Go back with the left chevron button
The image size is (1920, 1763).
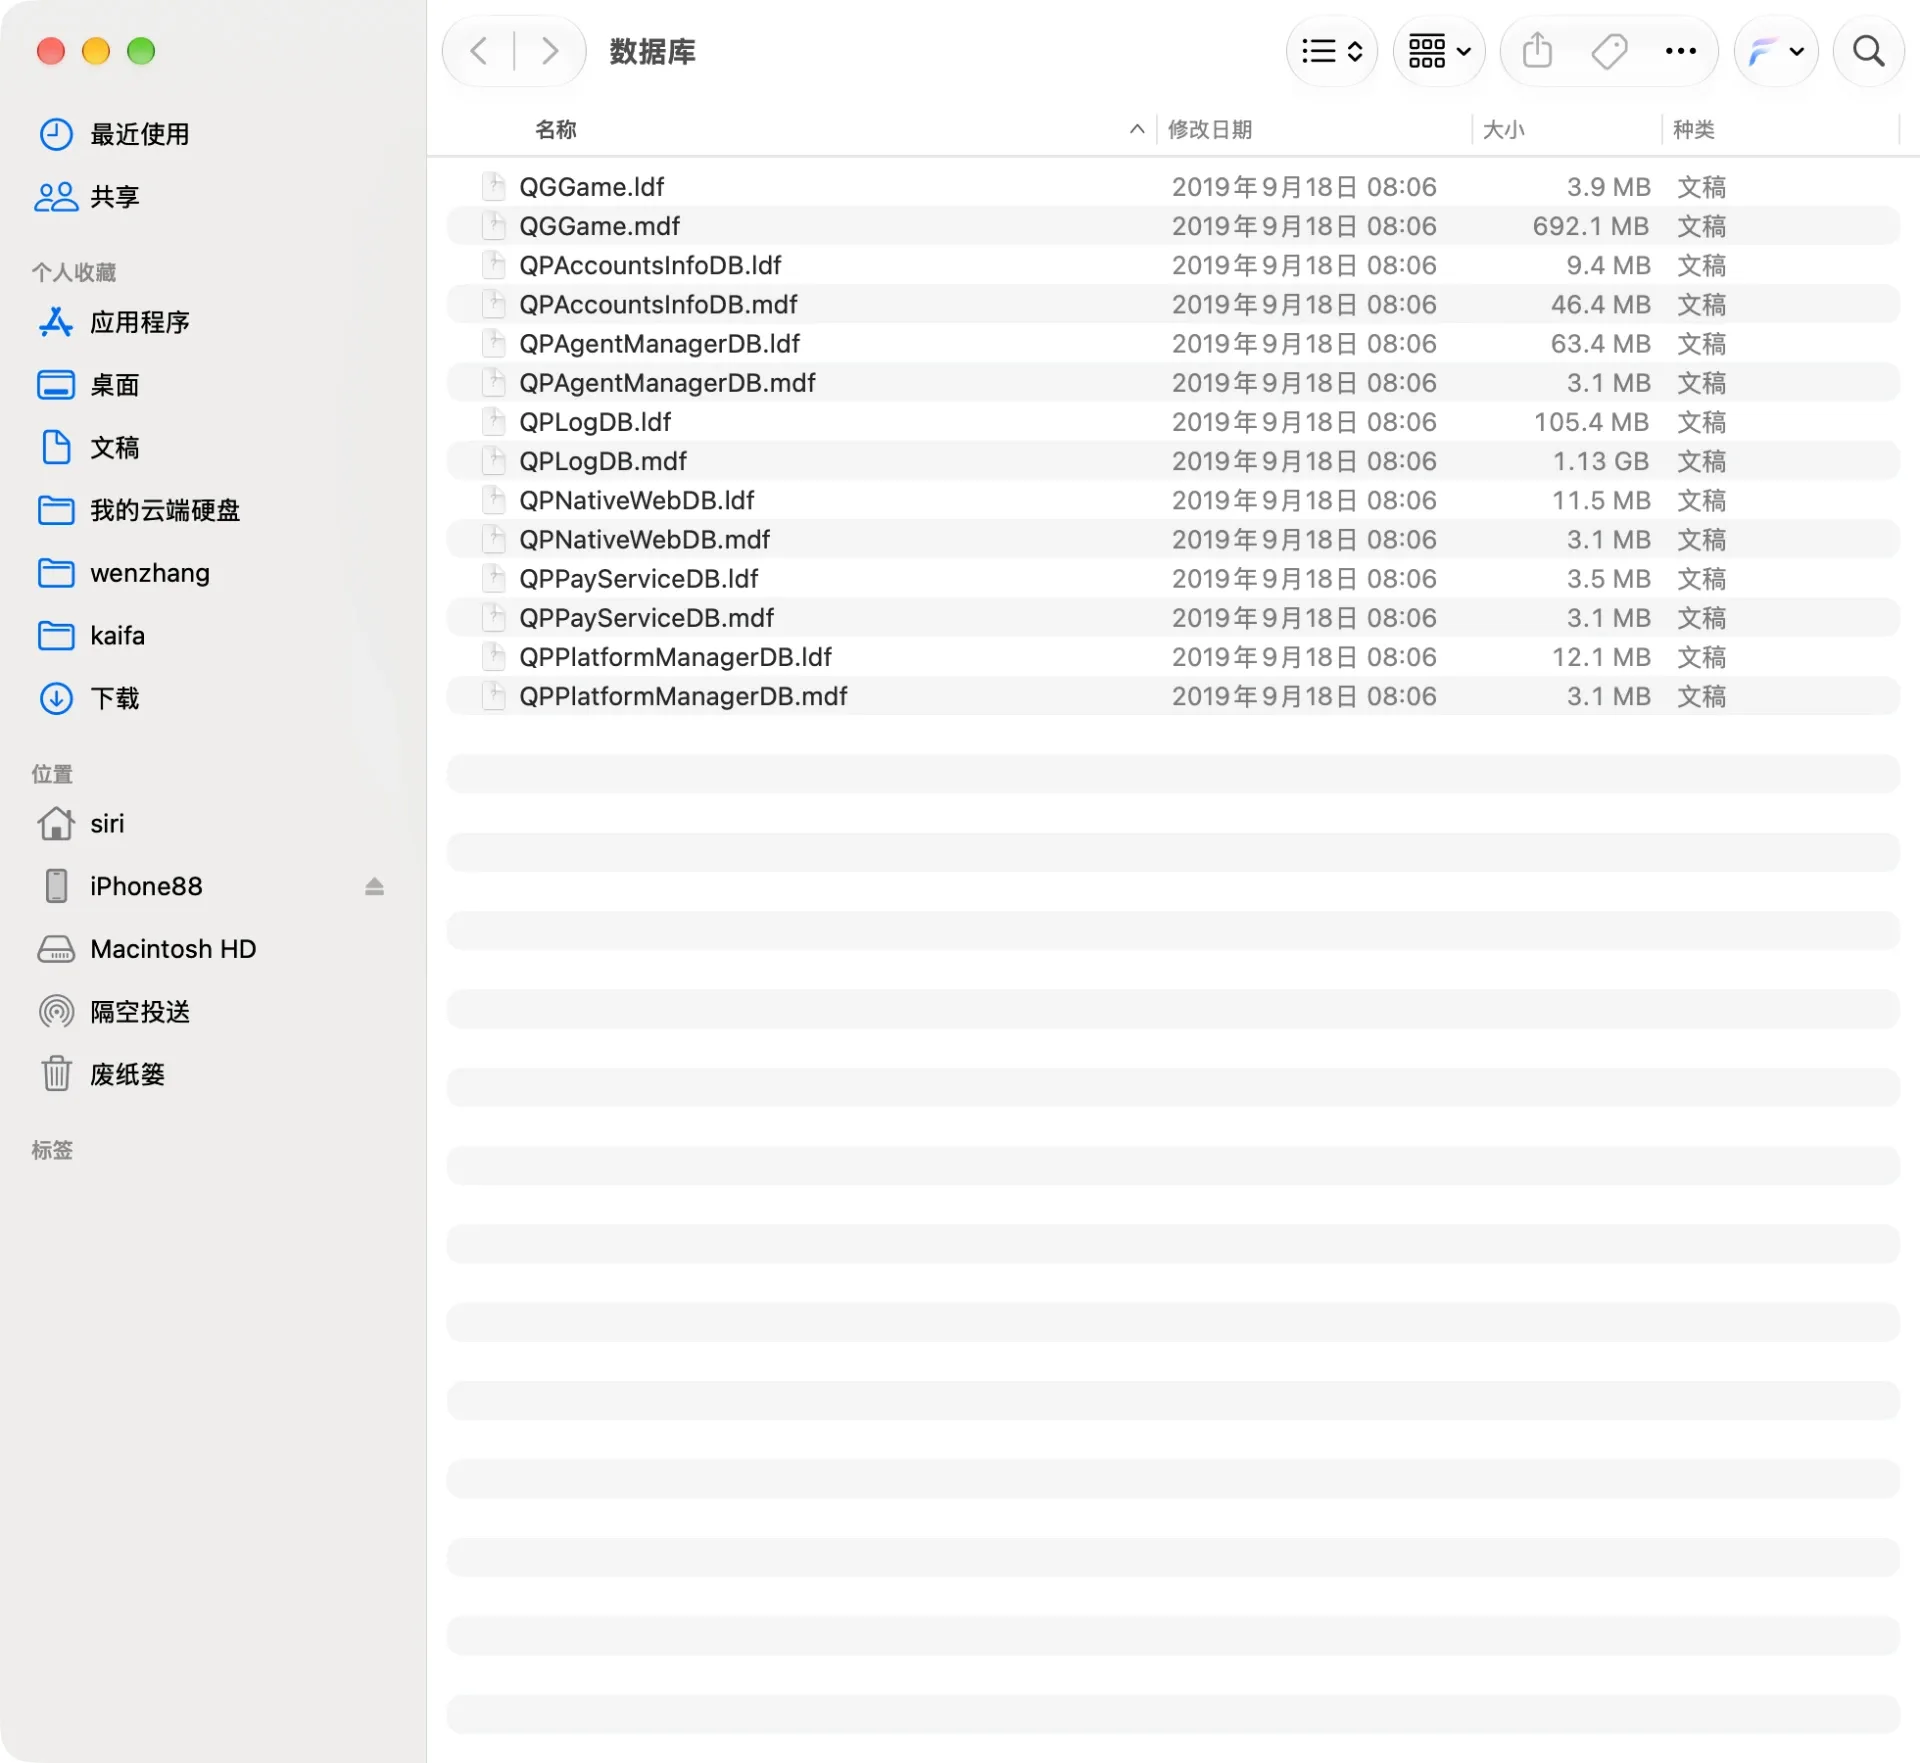point(479,51)
